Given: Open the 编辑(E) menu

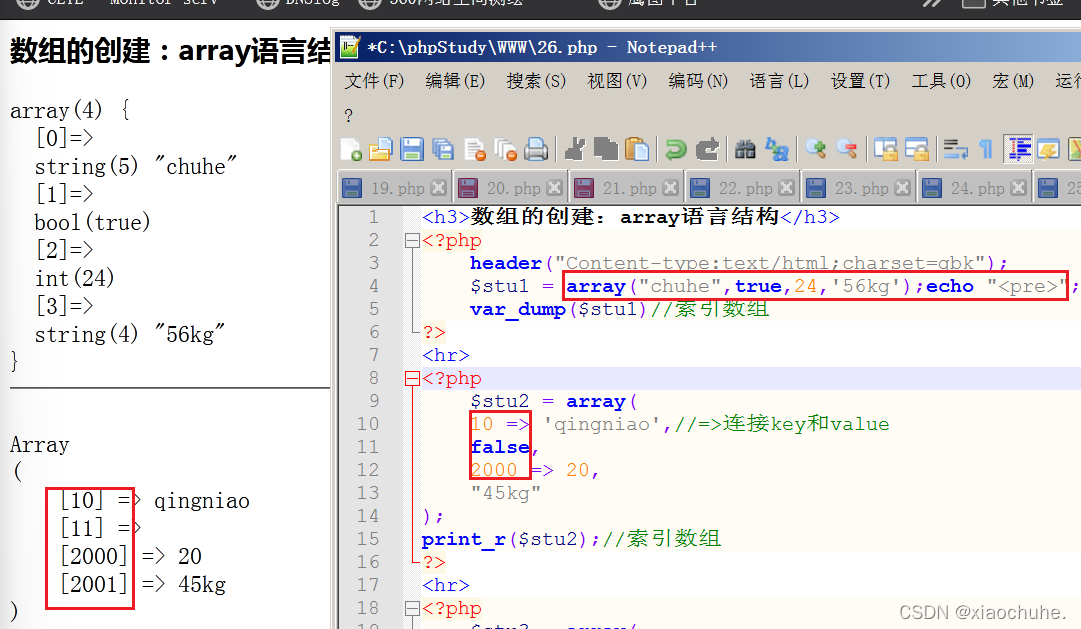Looking at the screenshot, I should click(x=455, y=81).
